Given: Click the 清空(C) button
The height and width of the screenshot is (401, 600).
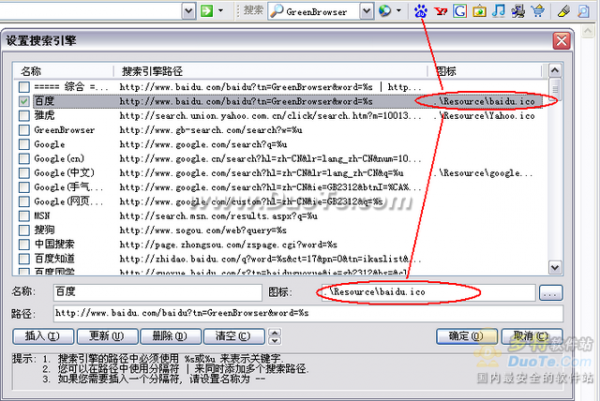Looking at the screenshot, I should pyautogui.click(x=234, y=336).
